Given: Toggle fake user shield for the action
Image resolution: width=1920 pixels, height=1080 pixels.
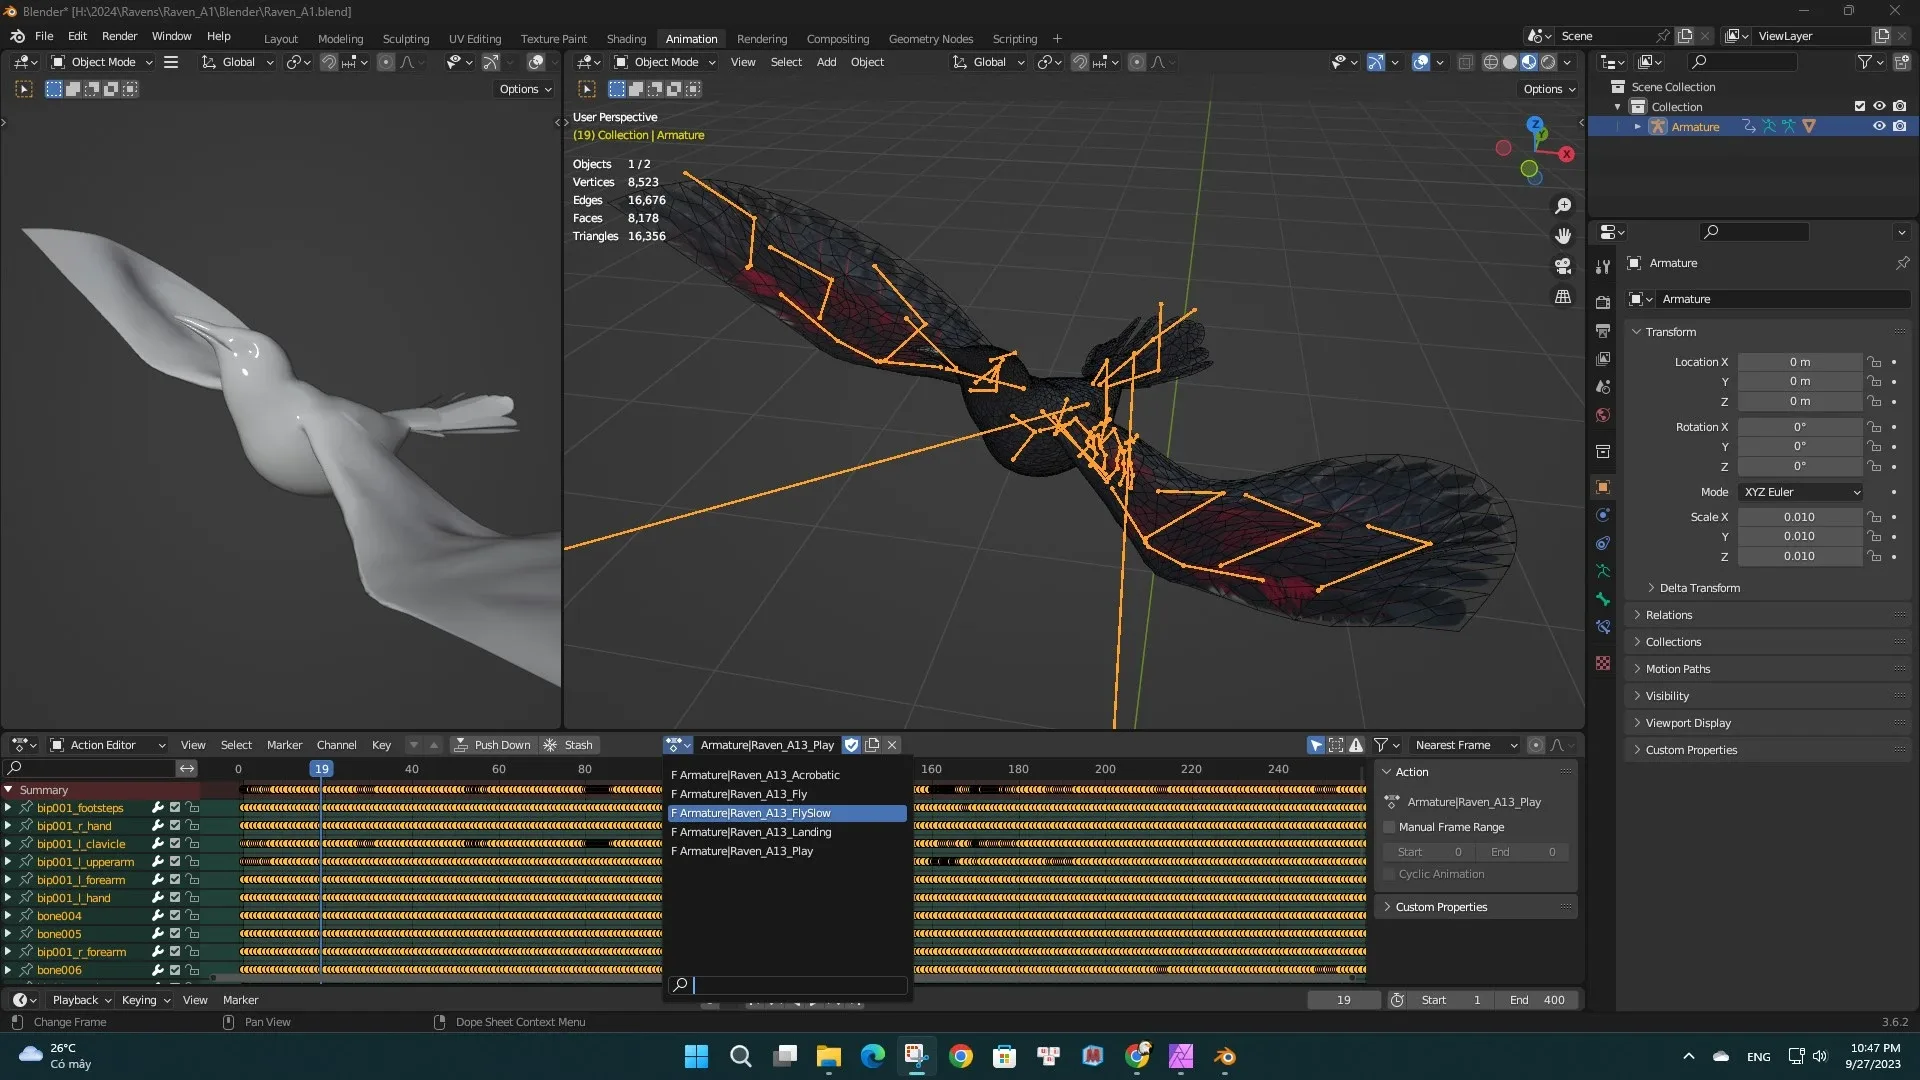Looking at the screenshot, I should coord(851,745).
